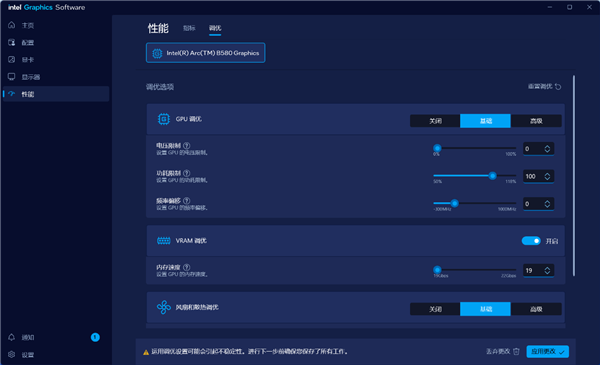This screenshot has width=600, height=365.
Task: Click stepper arrows for 频率偏移 value
Action: click(547, 204)
